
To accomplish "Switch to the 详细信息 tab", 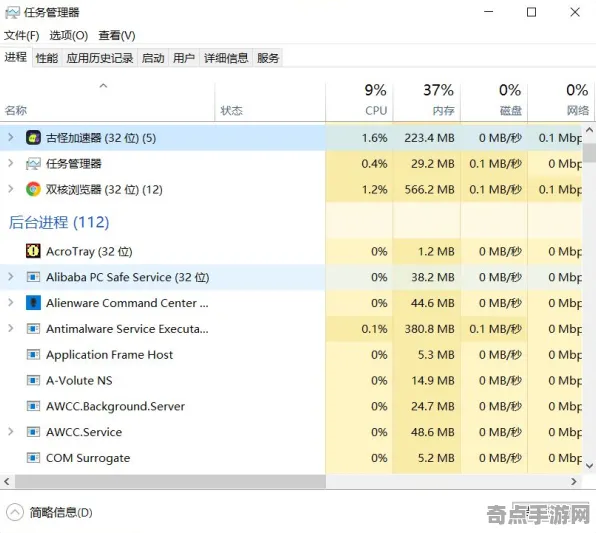I will (226, 58).
